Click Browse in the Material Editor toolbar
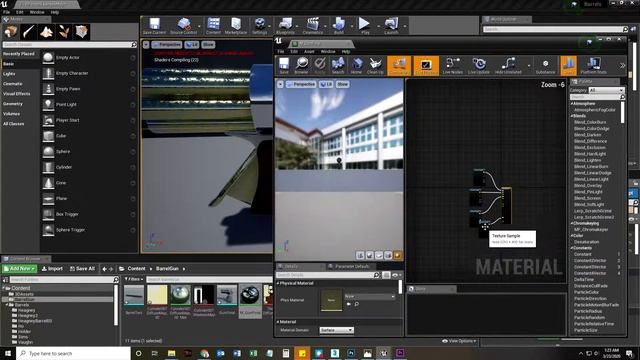Screen dimensions: 640x360 click(302, 66)
